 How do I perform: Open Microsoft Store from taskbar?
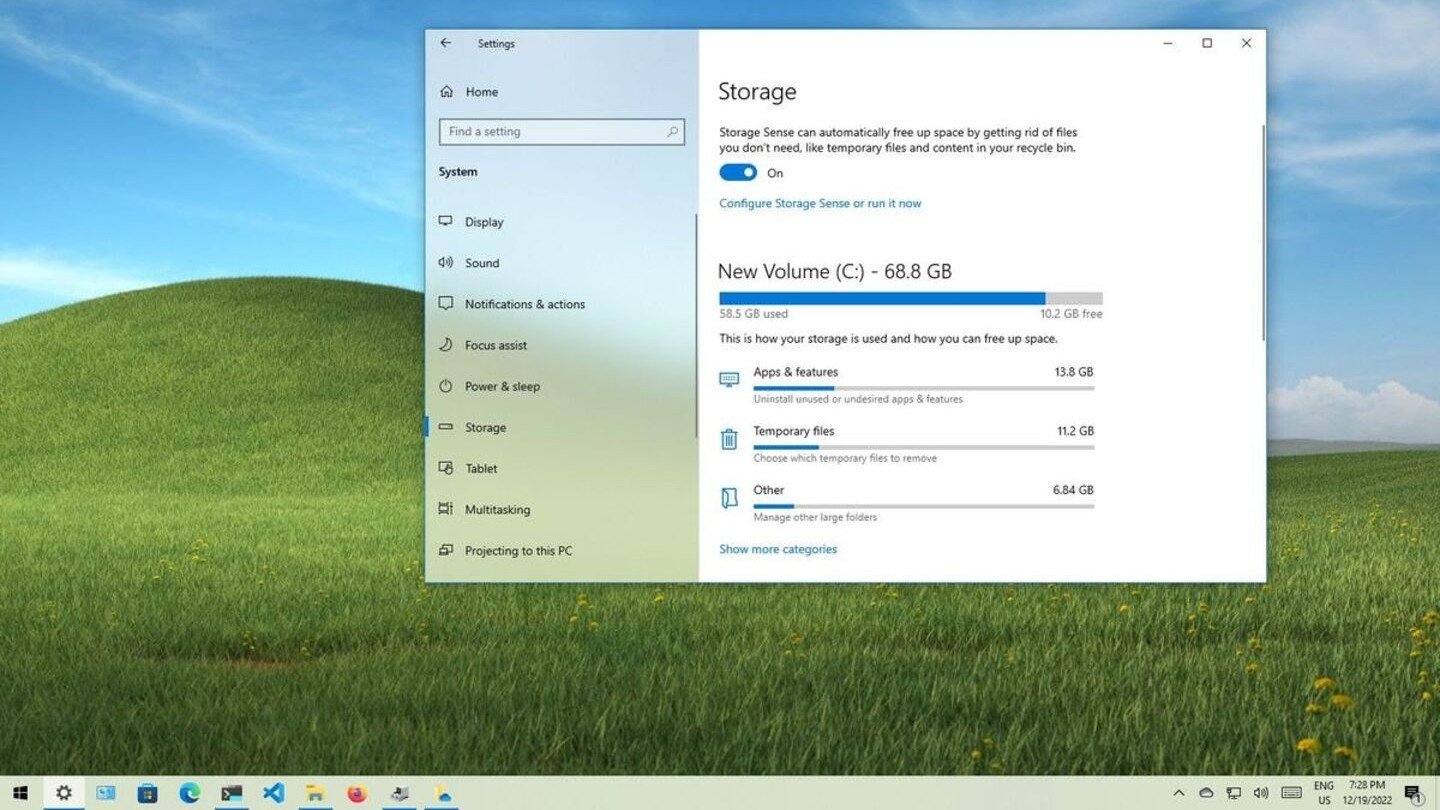(147, 793)
